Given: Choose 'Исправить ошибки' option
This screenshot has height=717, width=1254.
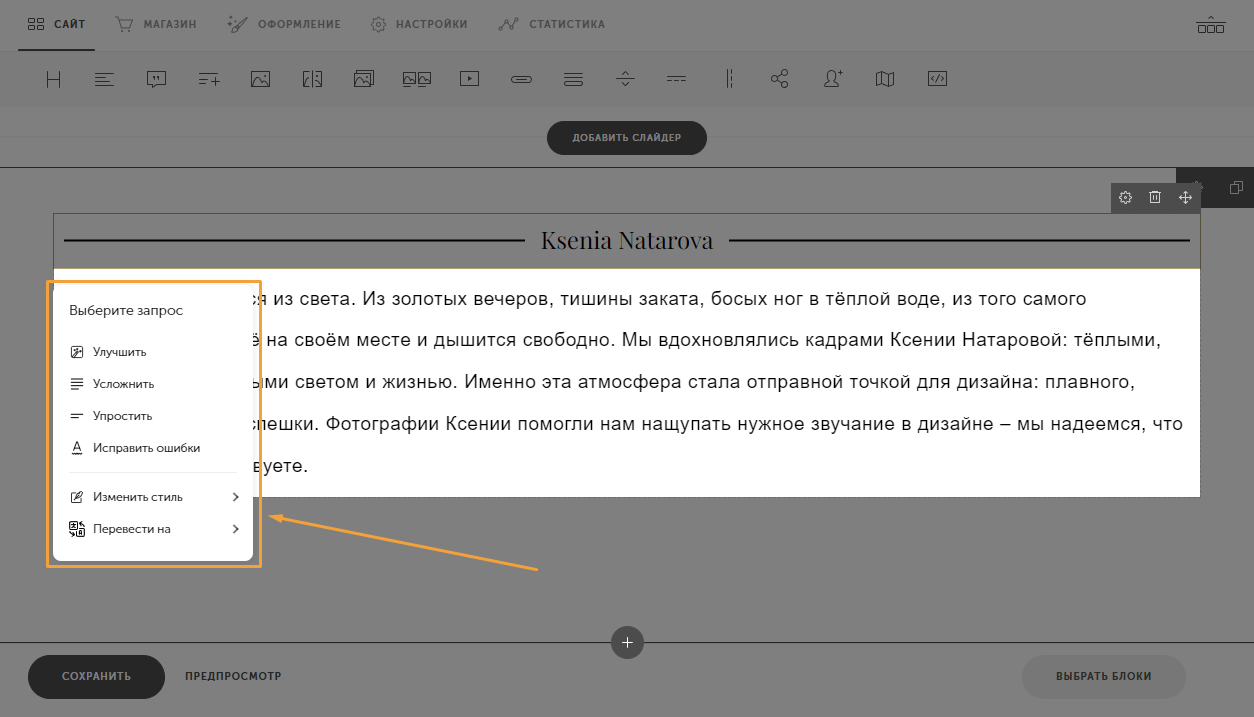Looking at the screenshot, I should pyautogui.click(x=146, y=448).
